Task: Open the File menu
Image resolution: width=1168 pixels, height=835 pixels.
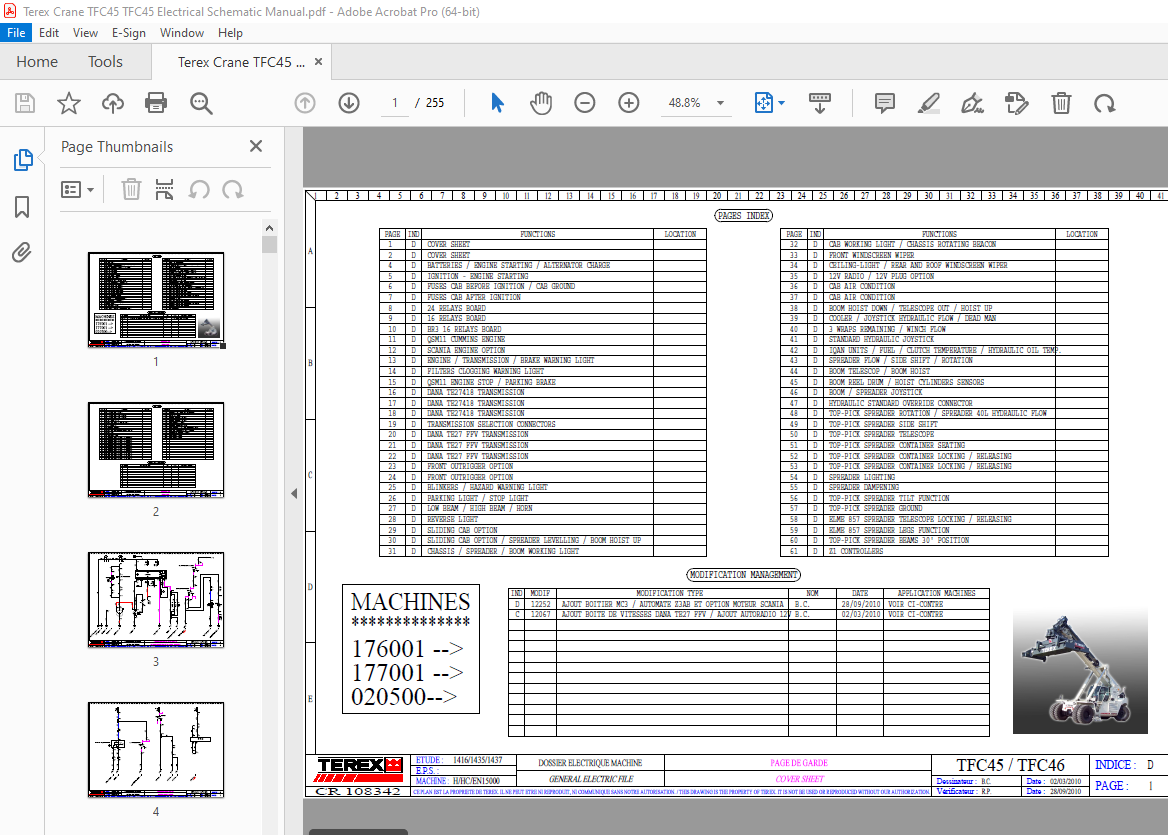Action: [16, 33]
